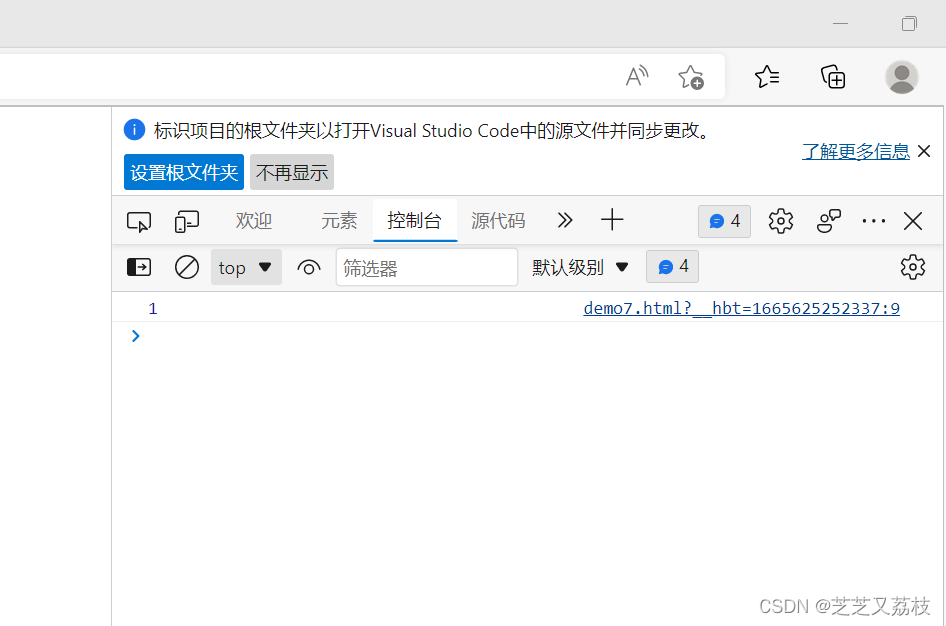Click the 设置根文件夹 button
The height and width of the screenshot is (626, 946).
pyautogui.click(x=184, y=172)
